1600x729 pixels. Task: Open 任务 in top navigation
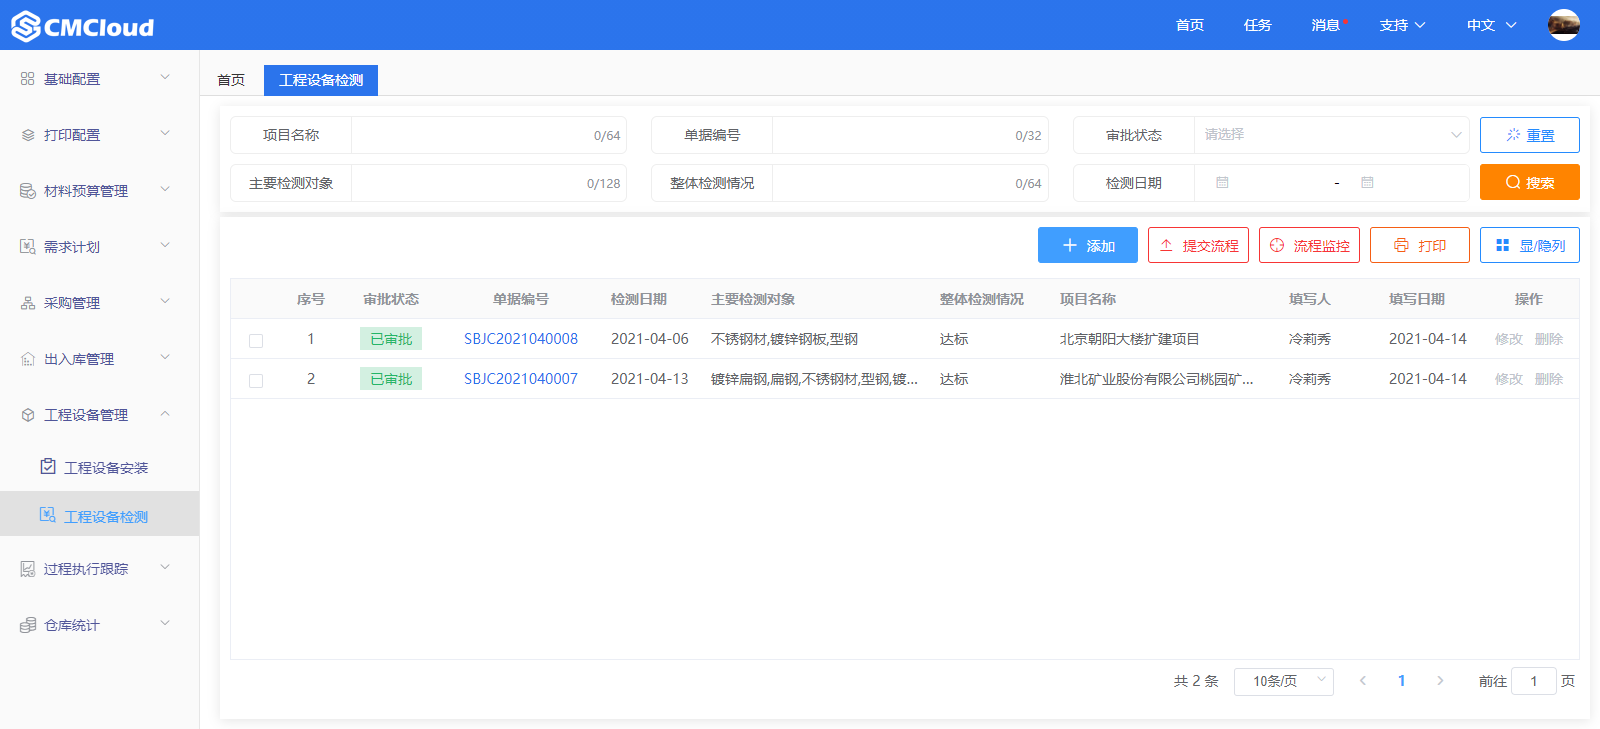(x=1258, y=25)
